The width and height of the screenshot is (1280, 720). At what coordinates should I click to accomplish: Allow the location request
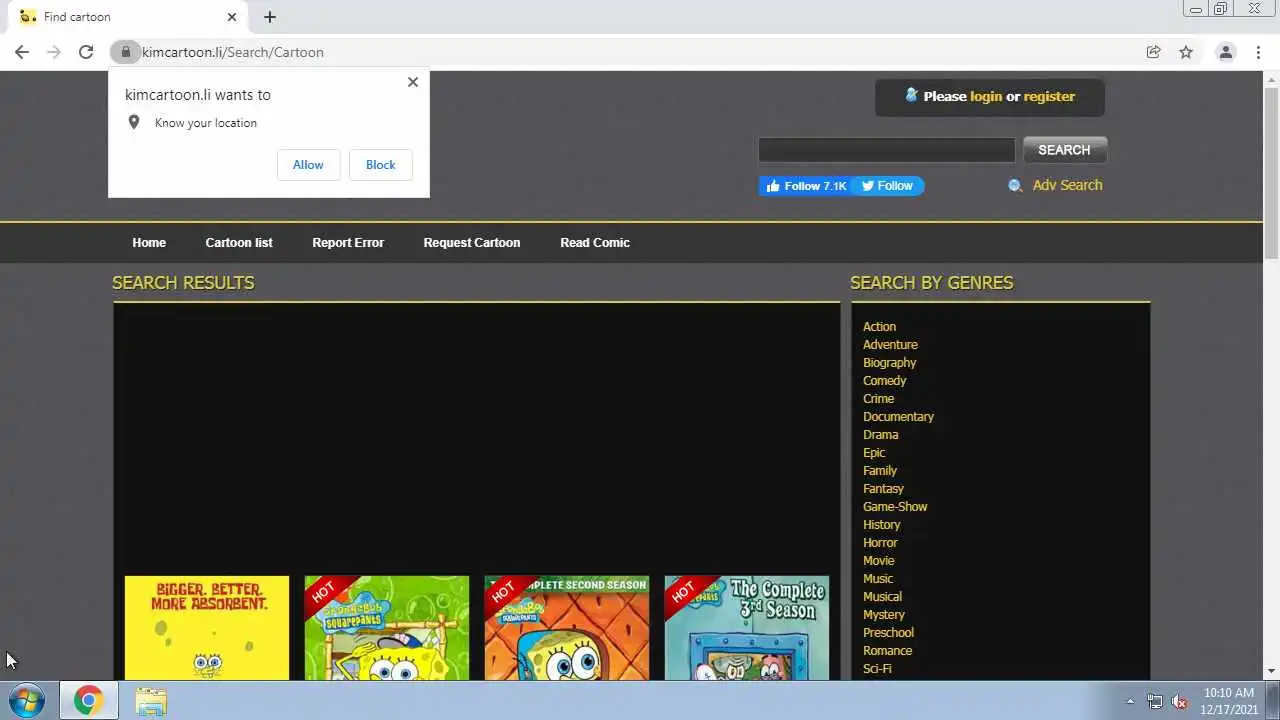pyautogui.click(x=308, y=165)
